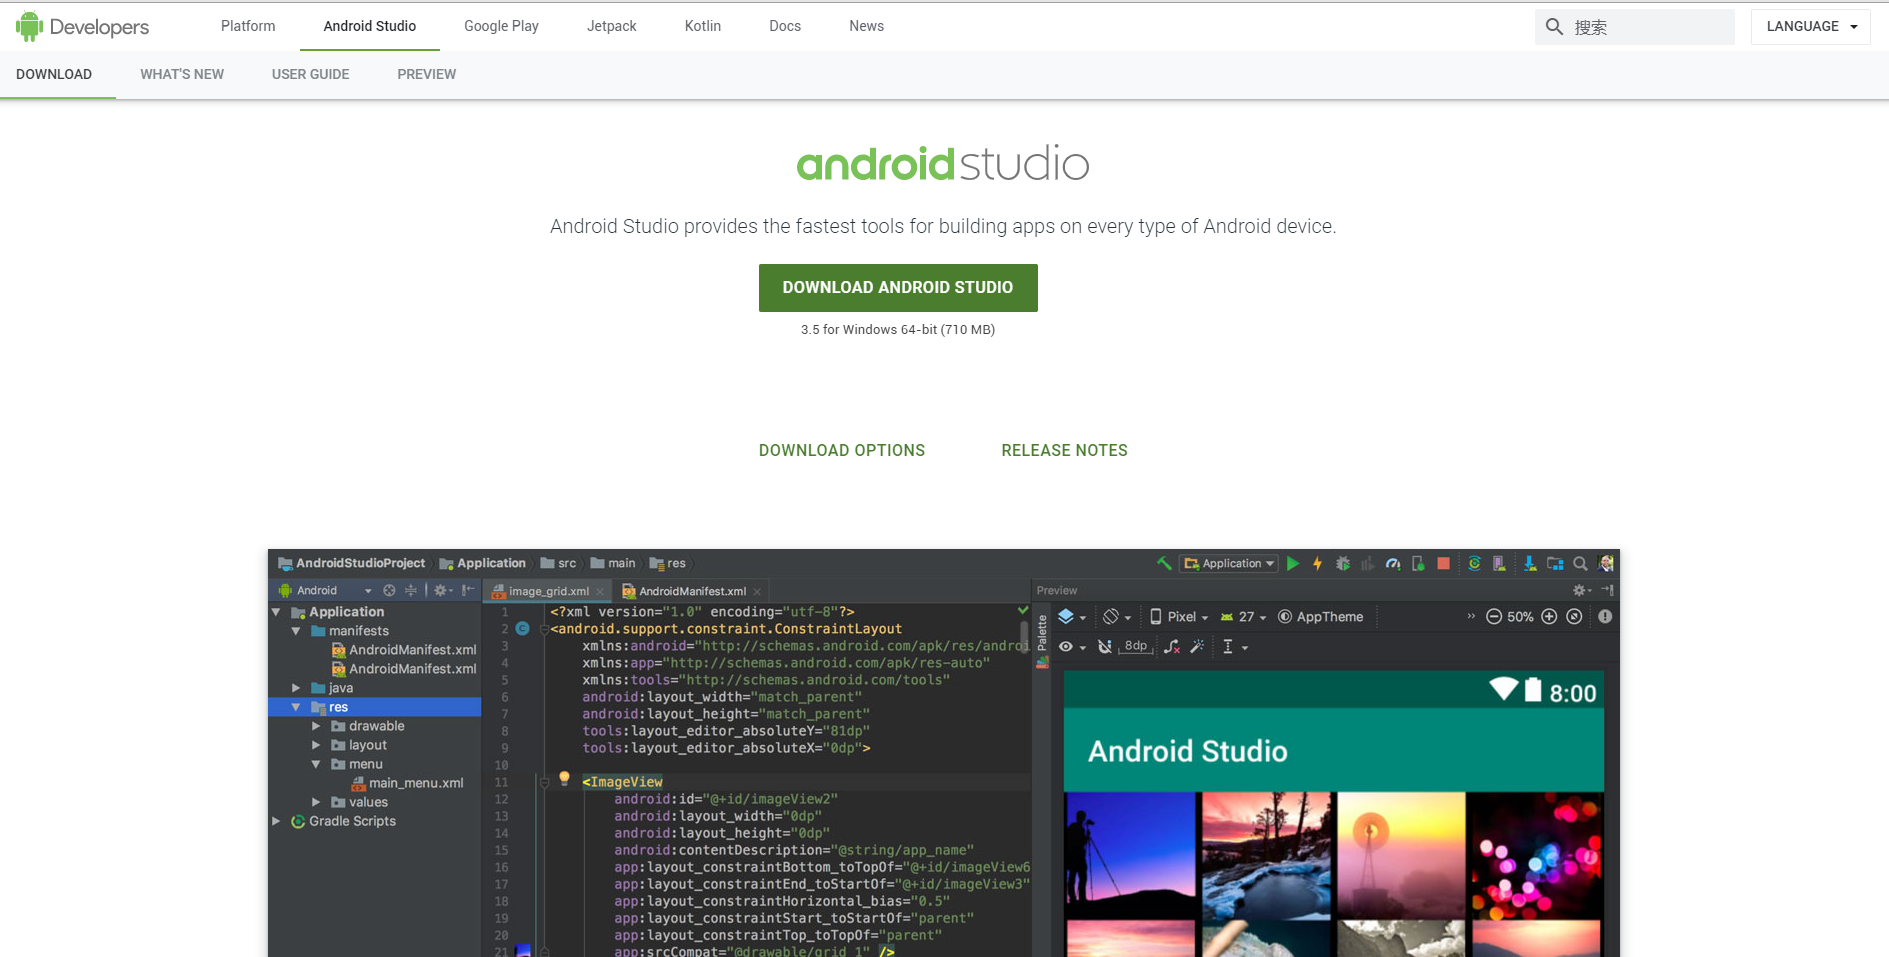Expand the drawable folder in the tree

[316, 726]
